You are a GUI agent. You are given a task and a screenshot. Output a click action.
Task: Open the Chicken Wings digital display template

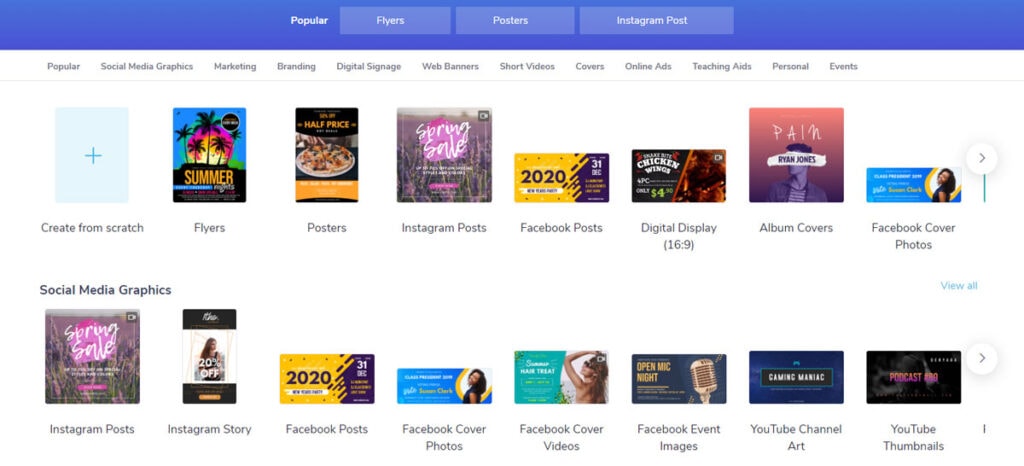click(679, 176)
